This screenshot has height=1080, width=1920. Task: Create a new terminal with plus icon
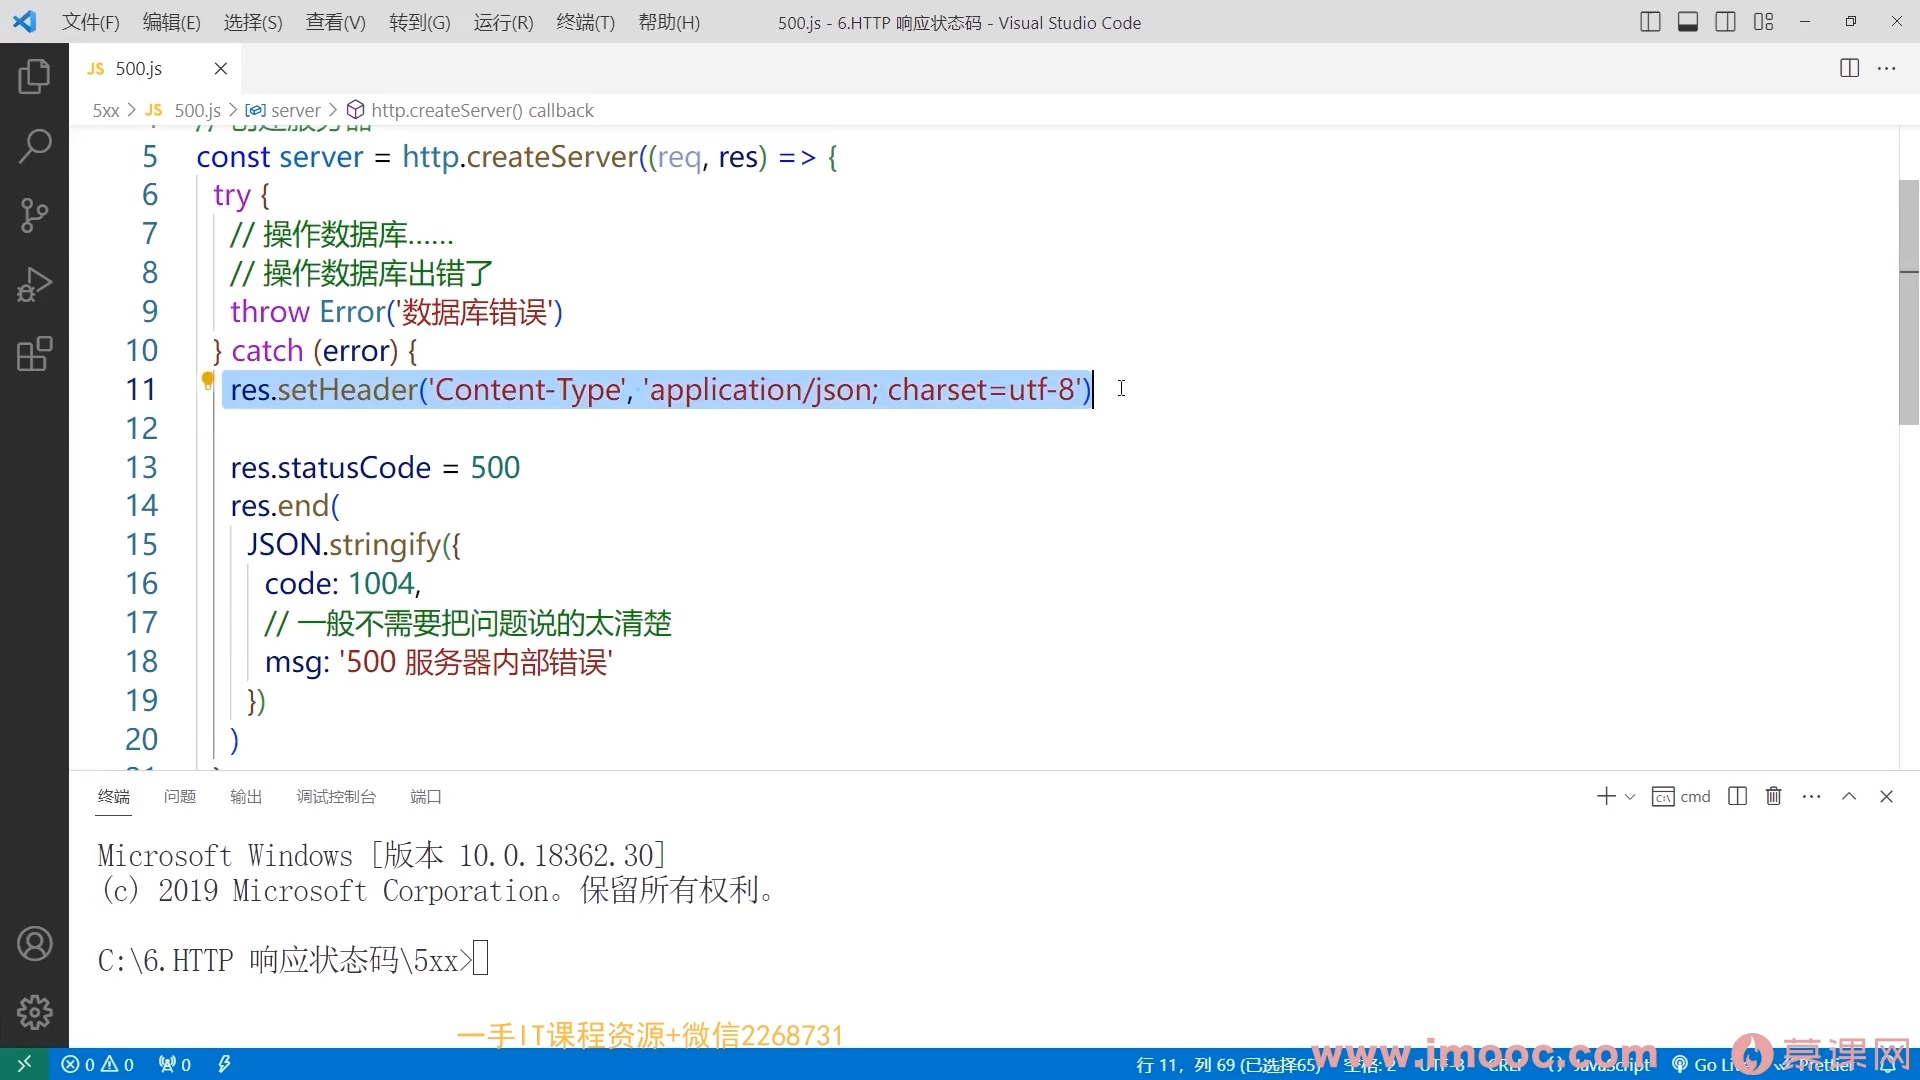(1606, 796)
